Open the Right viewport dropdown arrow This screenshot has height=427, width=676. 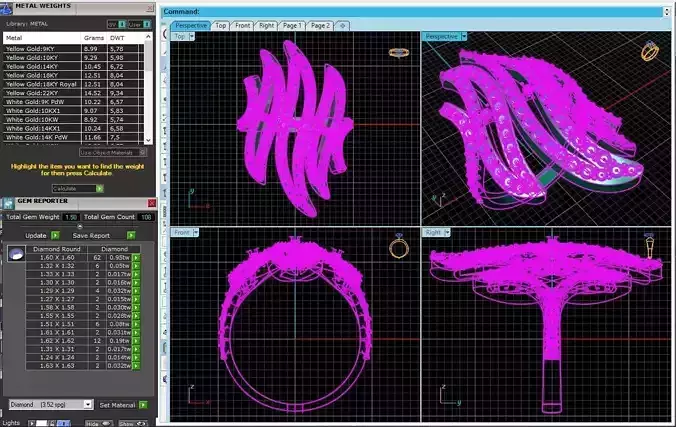coord(447,232)
